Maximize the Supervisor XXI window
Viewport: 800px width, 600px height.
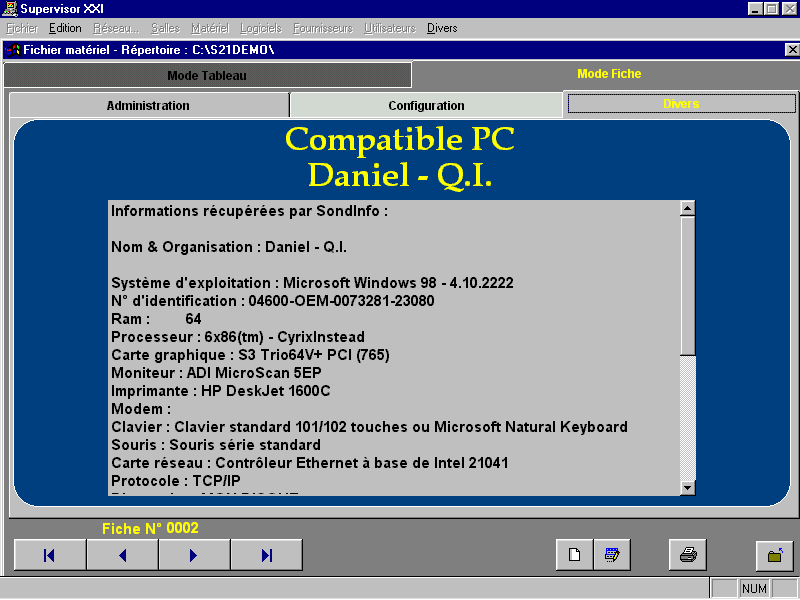772,9
